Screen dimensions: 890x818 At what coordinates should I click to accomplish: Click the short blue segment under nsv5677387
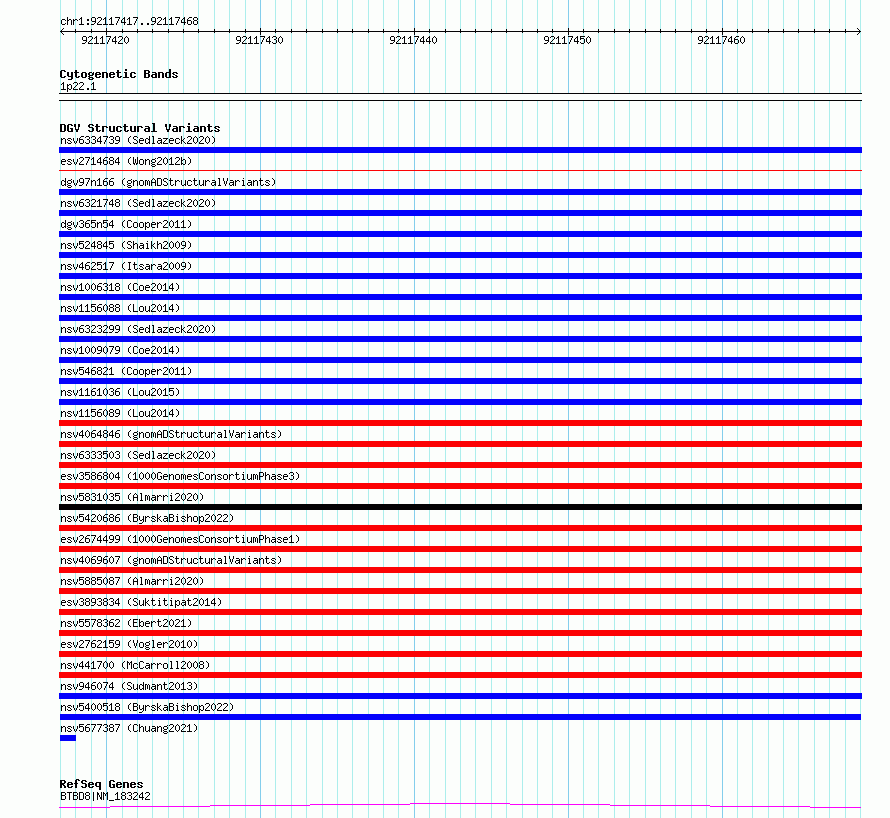coord(68,738)
